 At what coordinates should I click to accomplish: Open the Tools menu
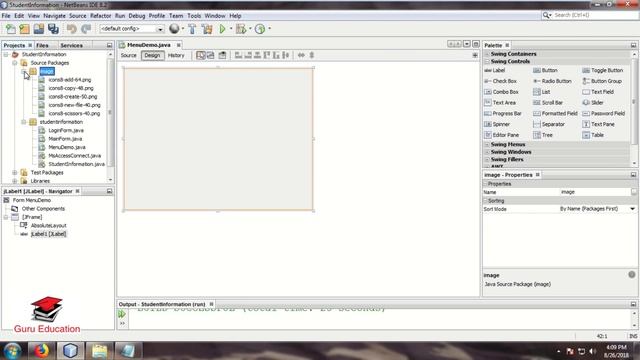194,16
